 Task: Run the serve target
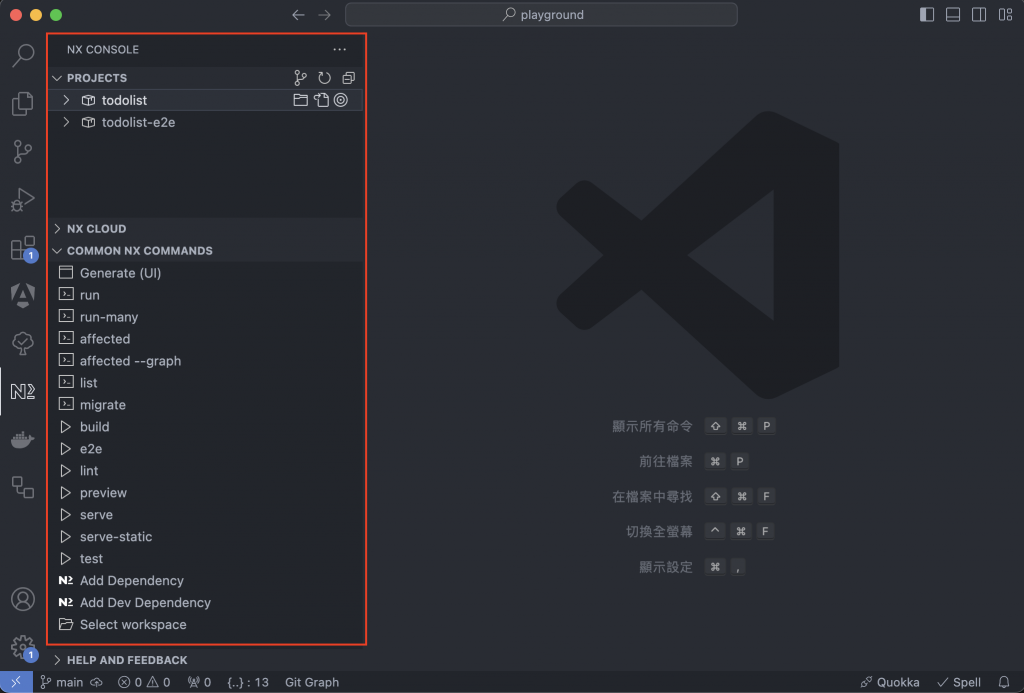tap(206, 515)
